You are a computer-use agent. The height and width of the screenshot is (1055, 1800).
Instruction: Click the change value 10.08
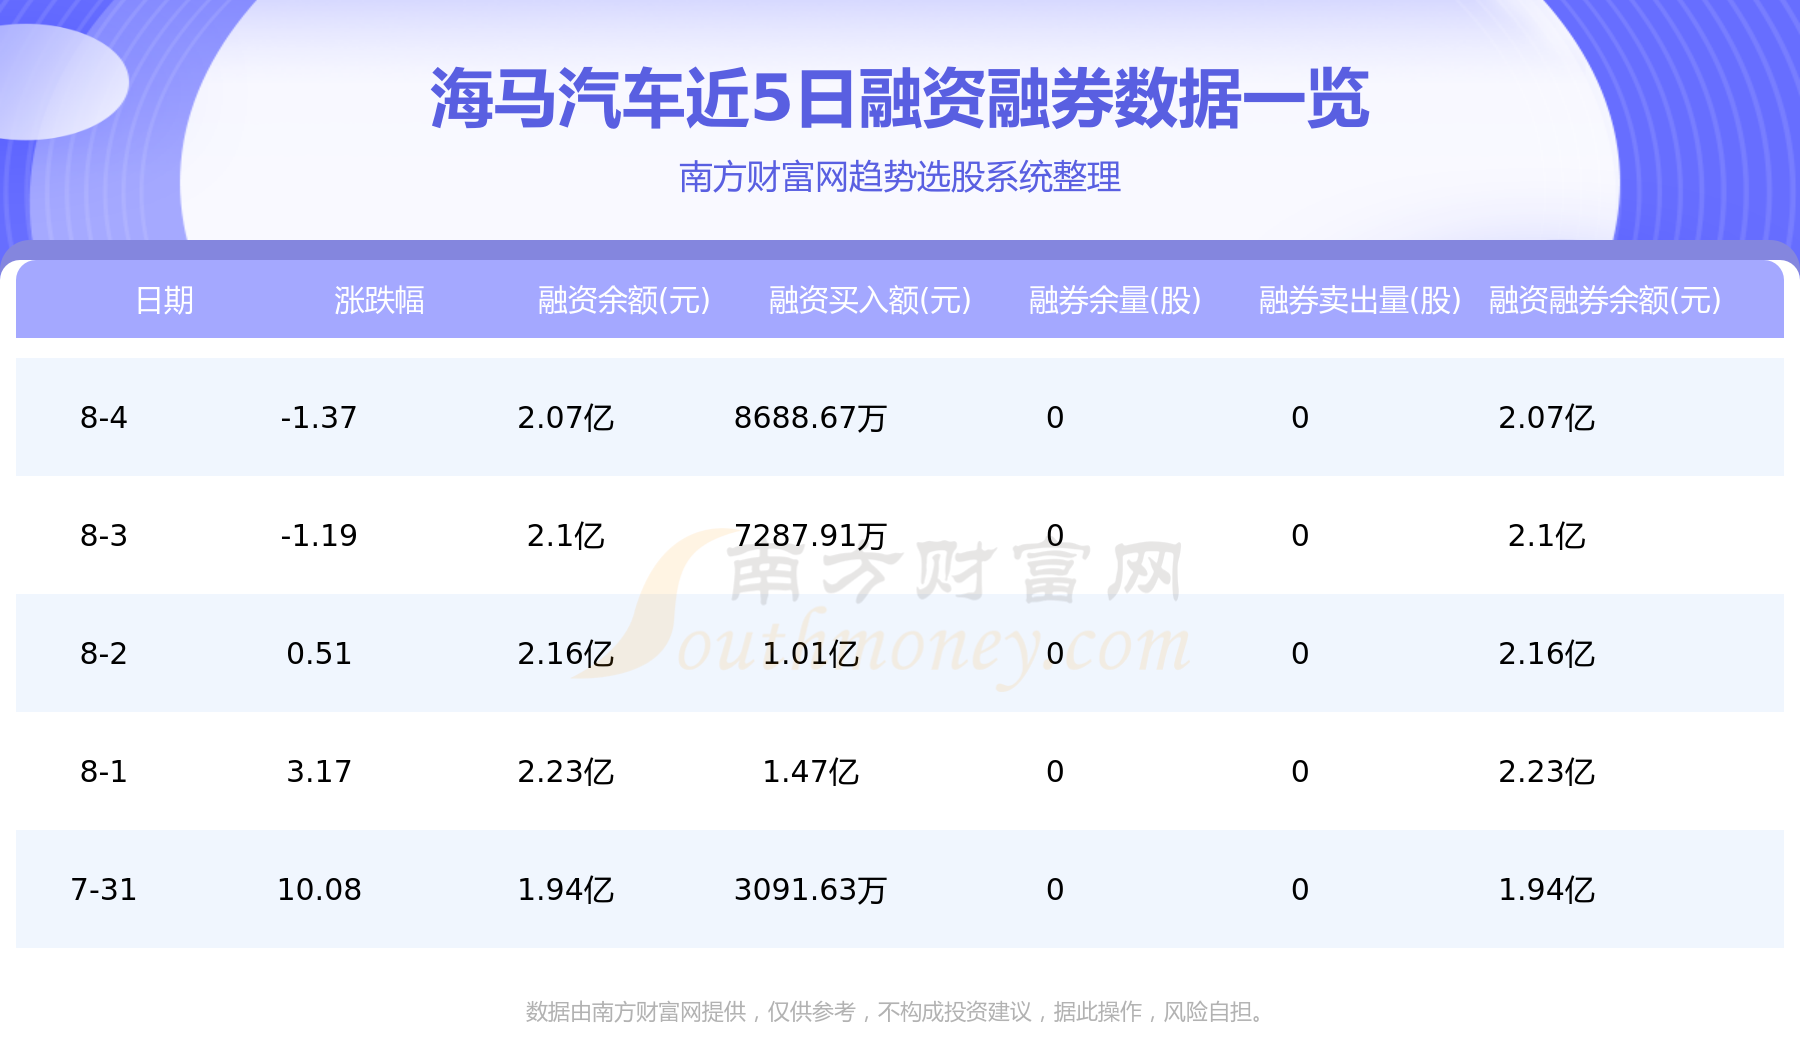[319, 889]
